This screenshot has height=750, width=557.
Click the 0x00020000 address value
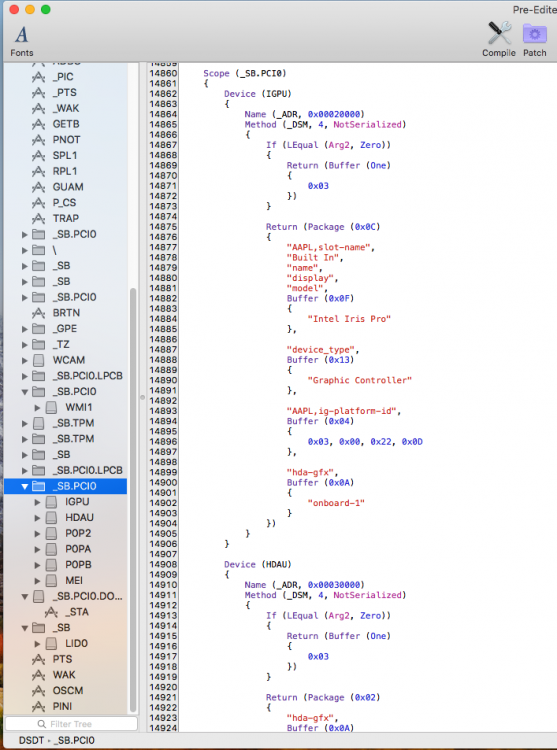click(x=334, y=114)
